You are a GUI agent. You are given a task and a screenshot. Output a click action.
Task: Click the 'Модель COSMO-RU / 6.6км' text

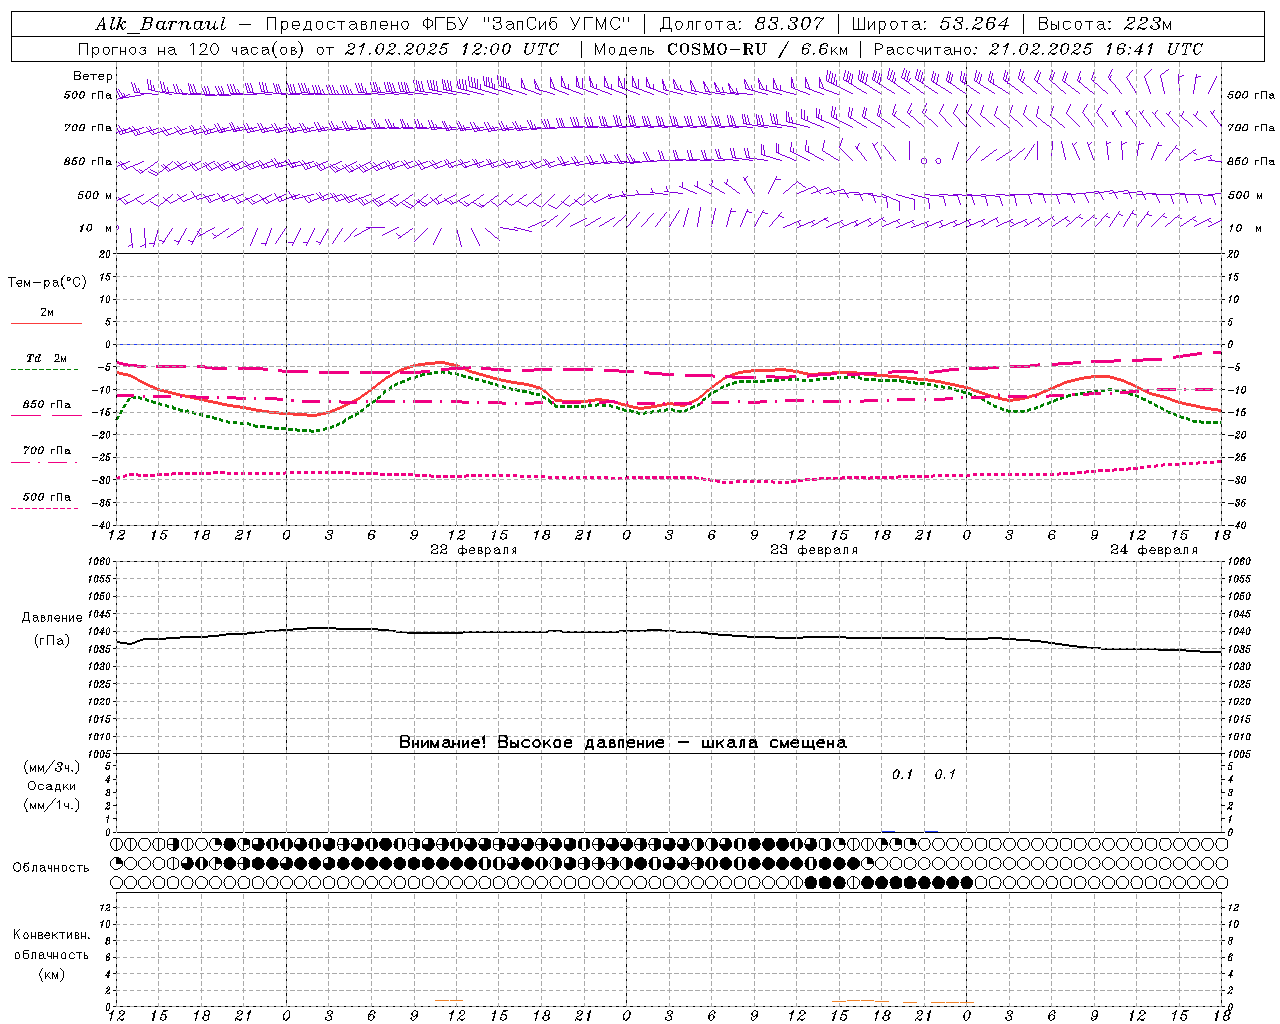pyautogui.click(x=721, y=49)
